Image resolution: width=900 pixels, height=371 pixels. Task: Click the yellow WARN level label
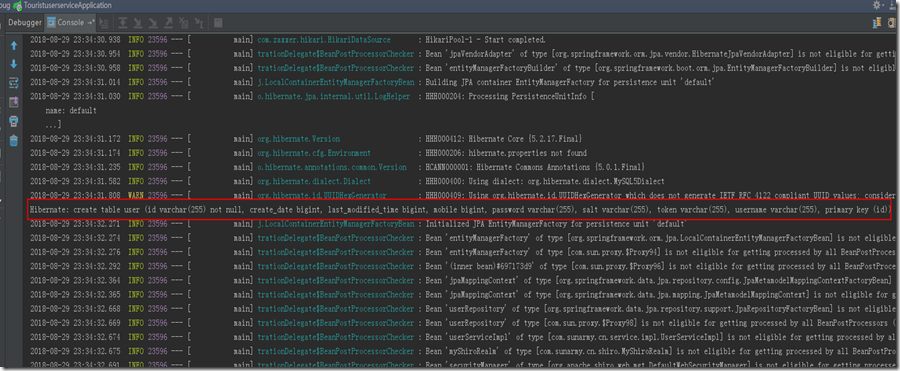click(135, 195)
